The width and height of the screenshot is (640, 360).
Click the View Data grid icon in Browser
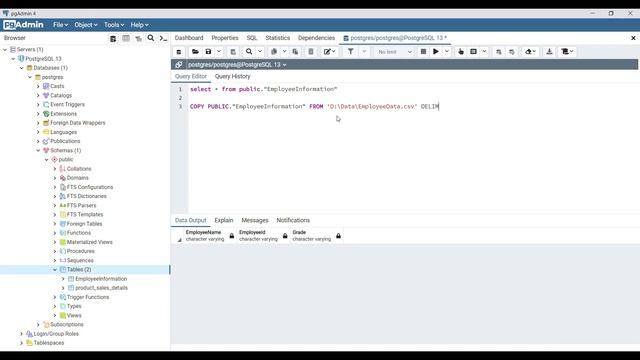[126, 38]
